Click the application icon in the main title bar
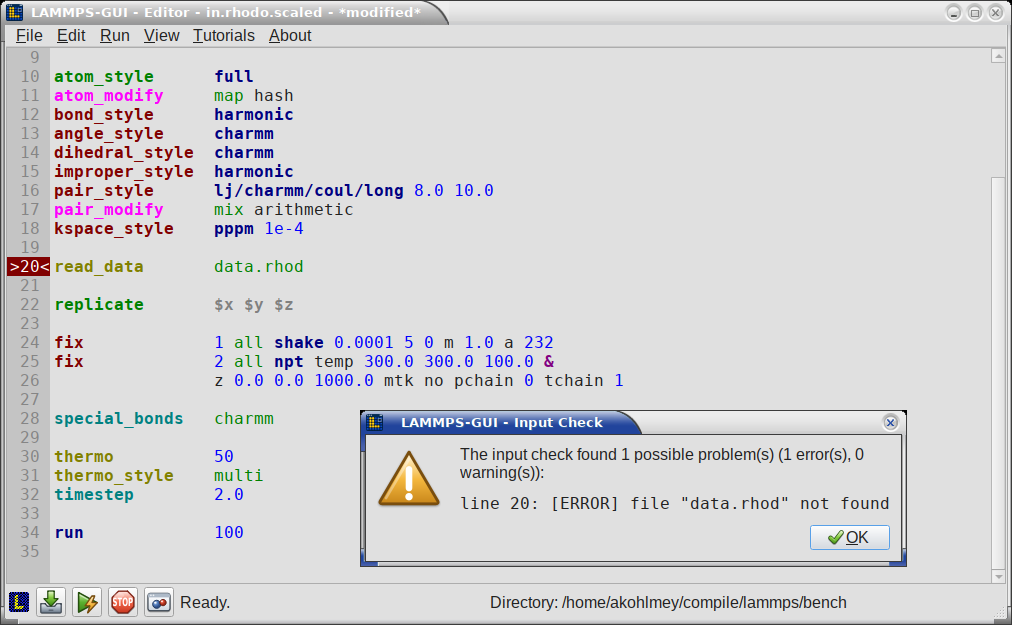Viewport: 1012px width, 625px height. click(x=15, y=12)
